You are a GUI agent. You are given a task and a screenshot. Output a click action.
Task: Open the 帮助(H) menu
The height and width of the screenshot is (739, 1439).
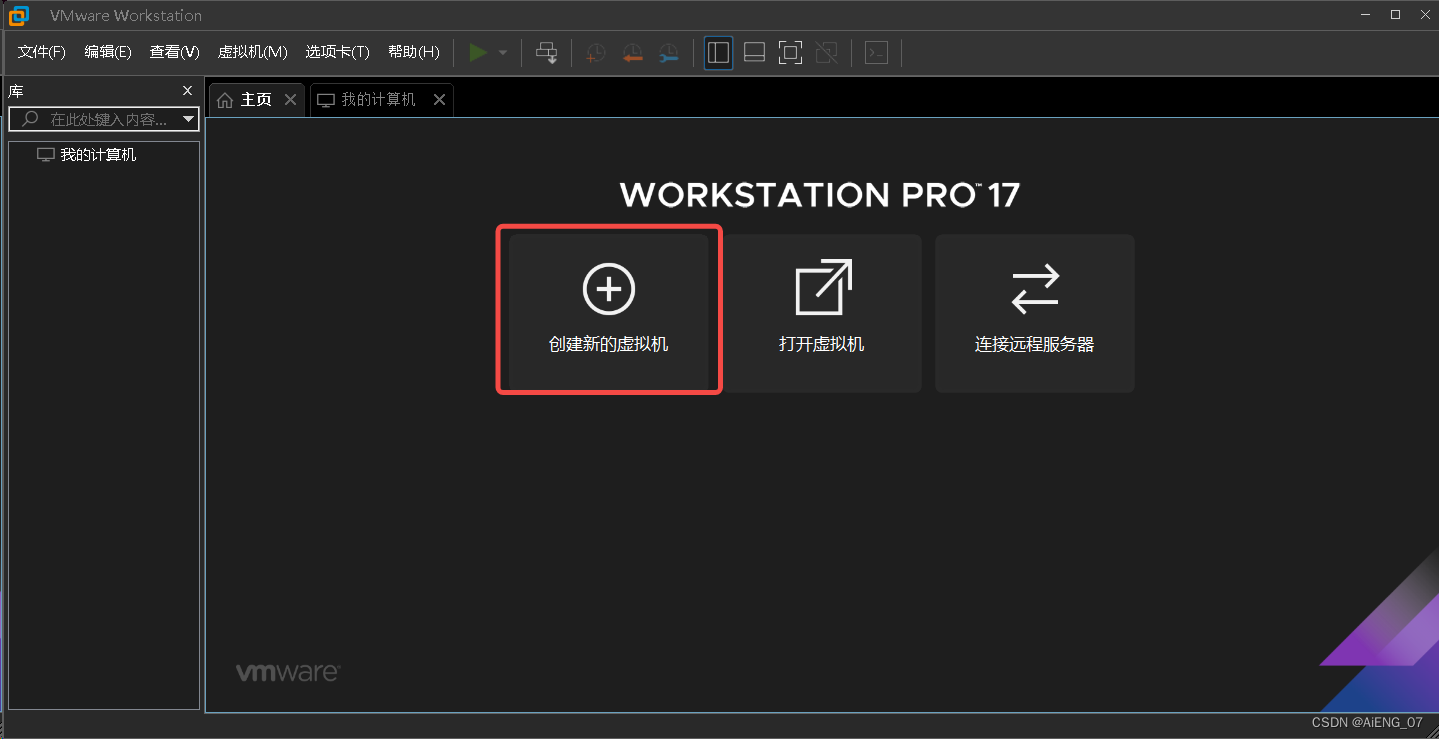[414, 52]
